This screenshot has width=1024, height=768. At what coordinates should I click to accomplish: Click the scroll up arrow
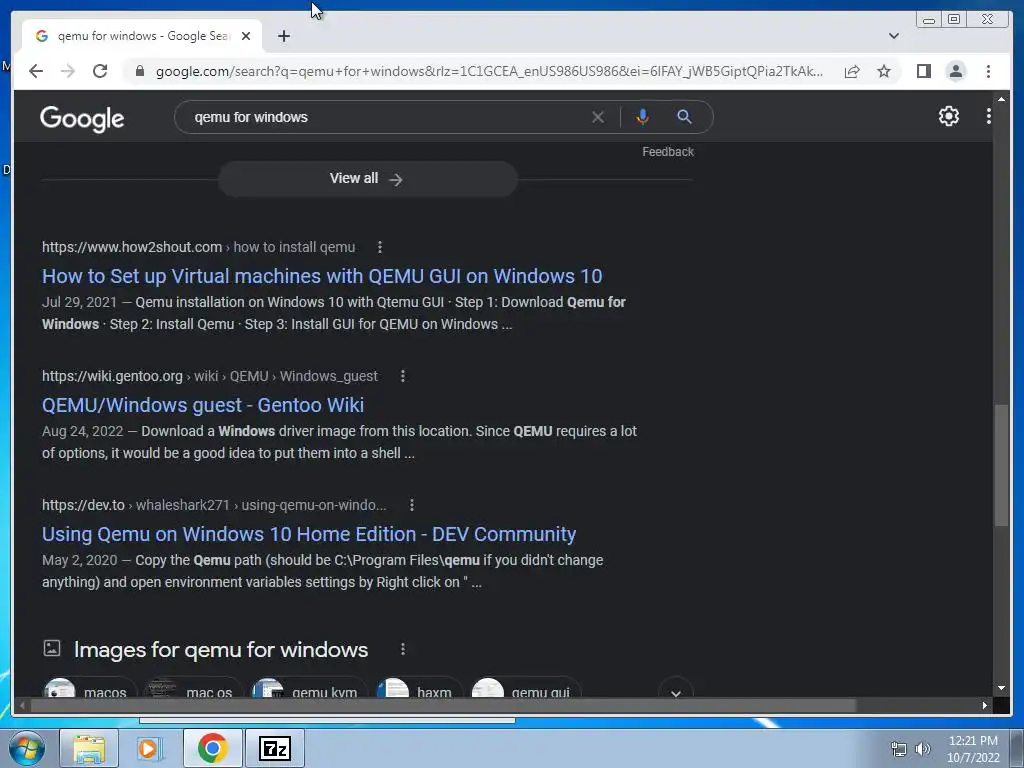pos(1001,99)
